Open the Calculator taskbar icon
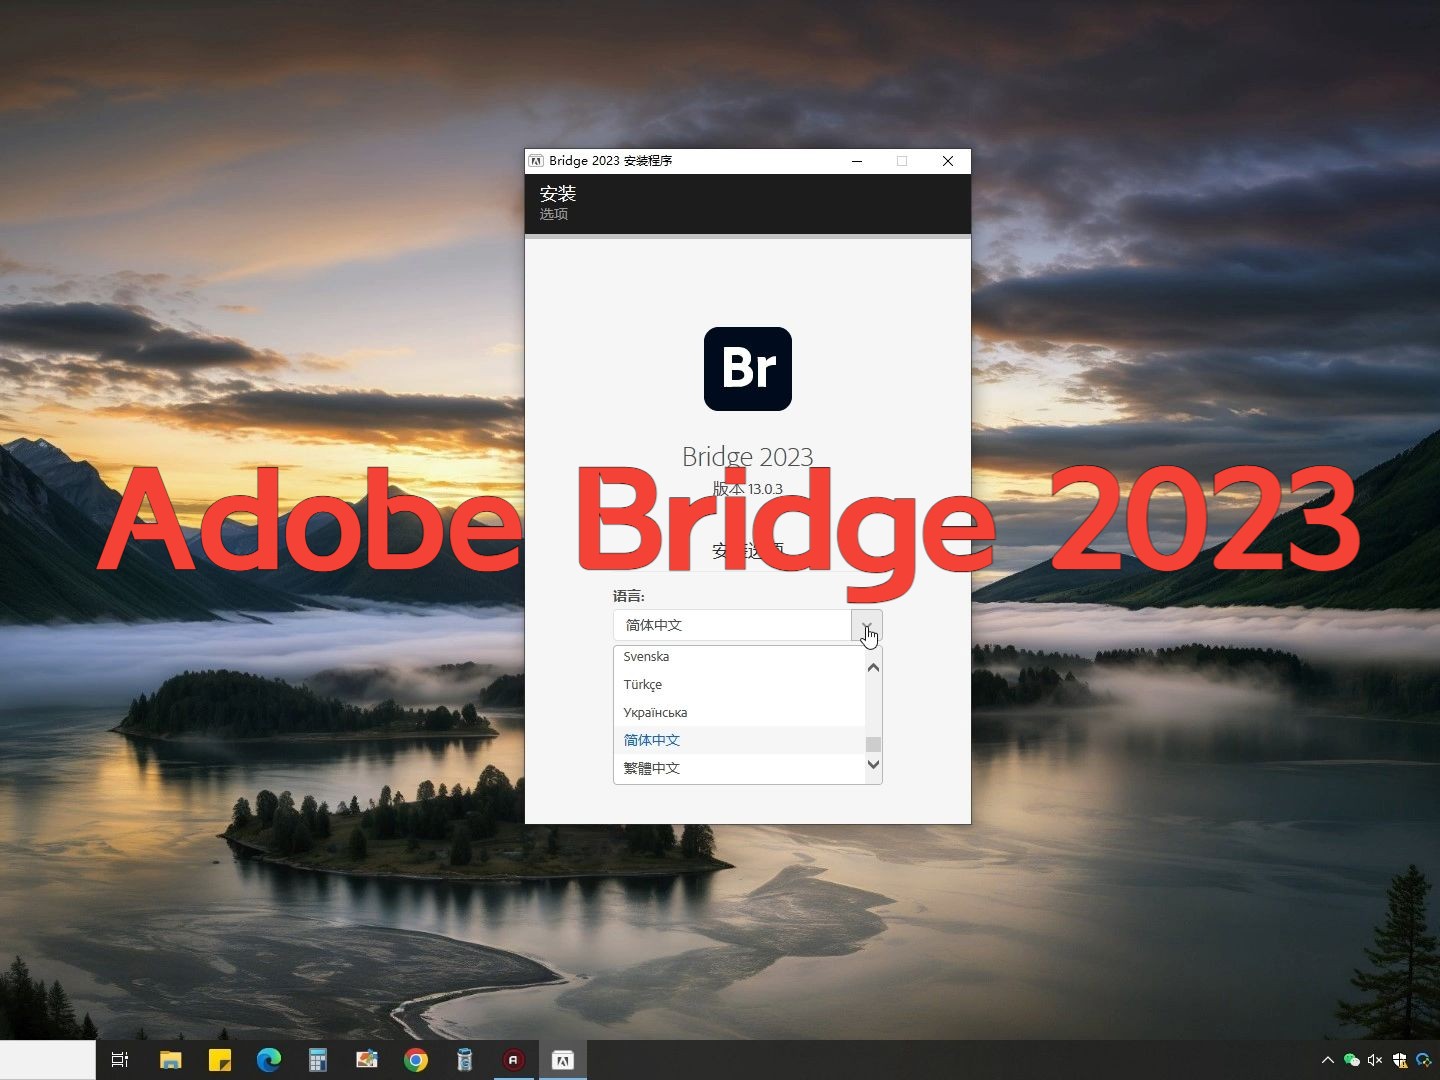The width and height of the screenshot is (1440, 1080). pos(318,1060)
